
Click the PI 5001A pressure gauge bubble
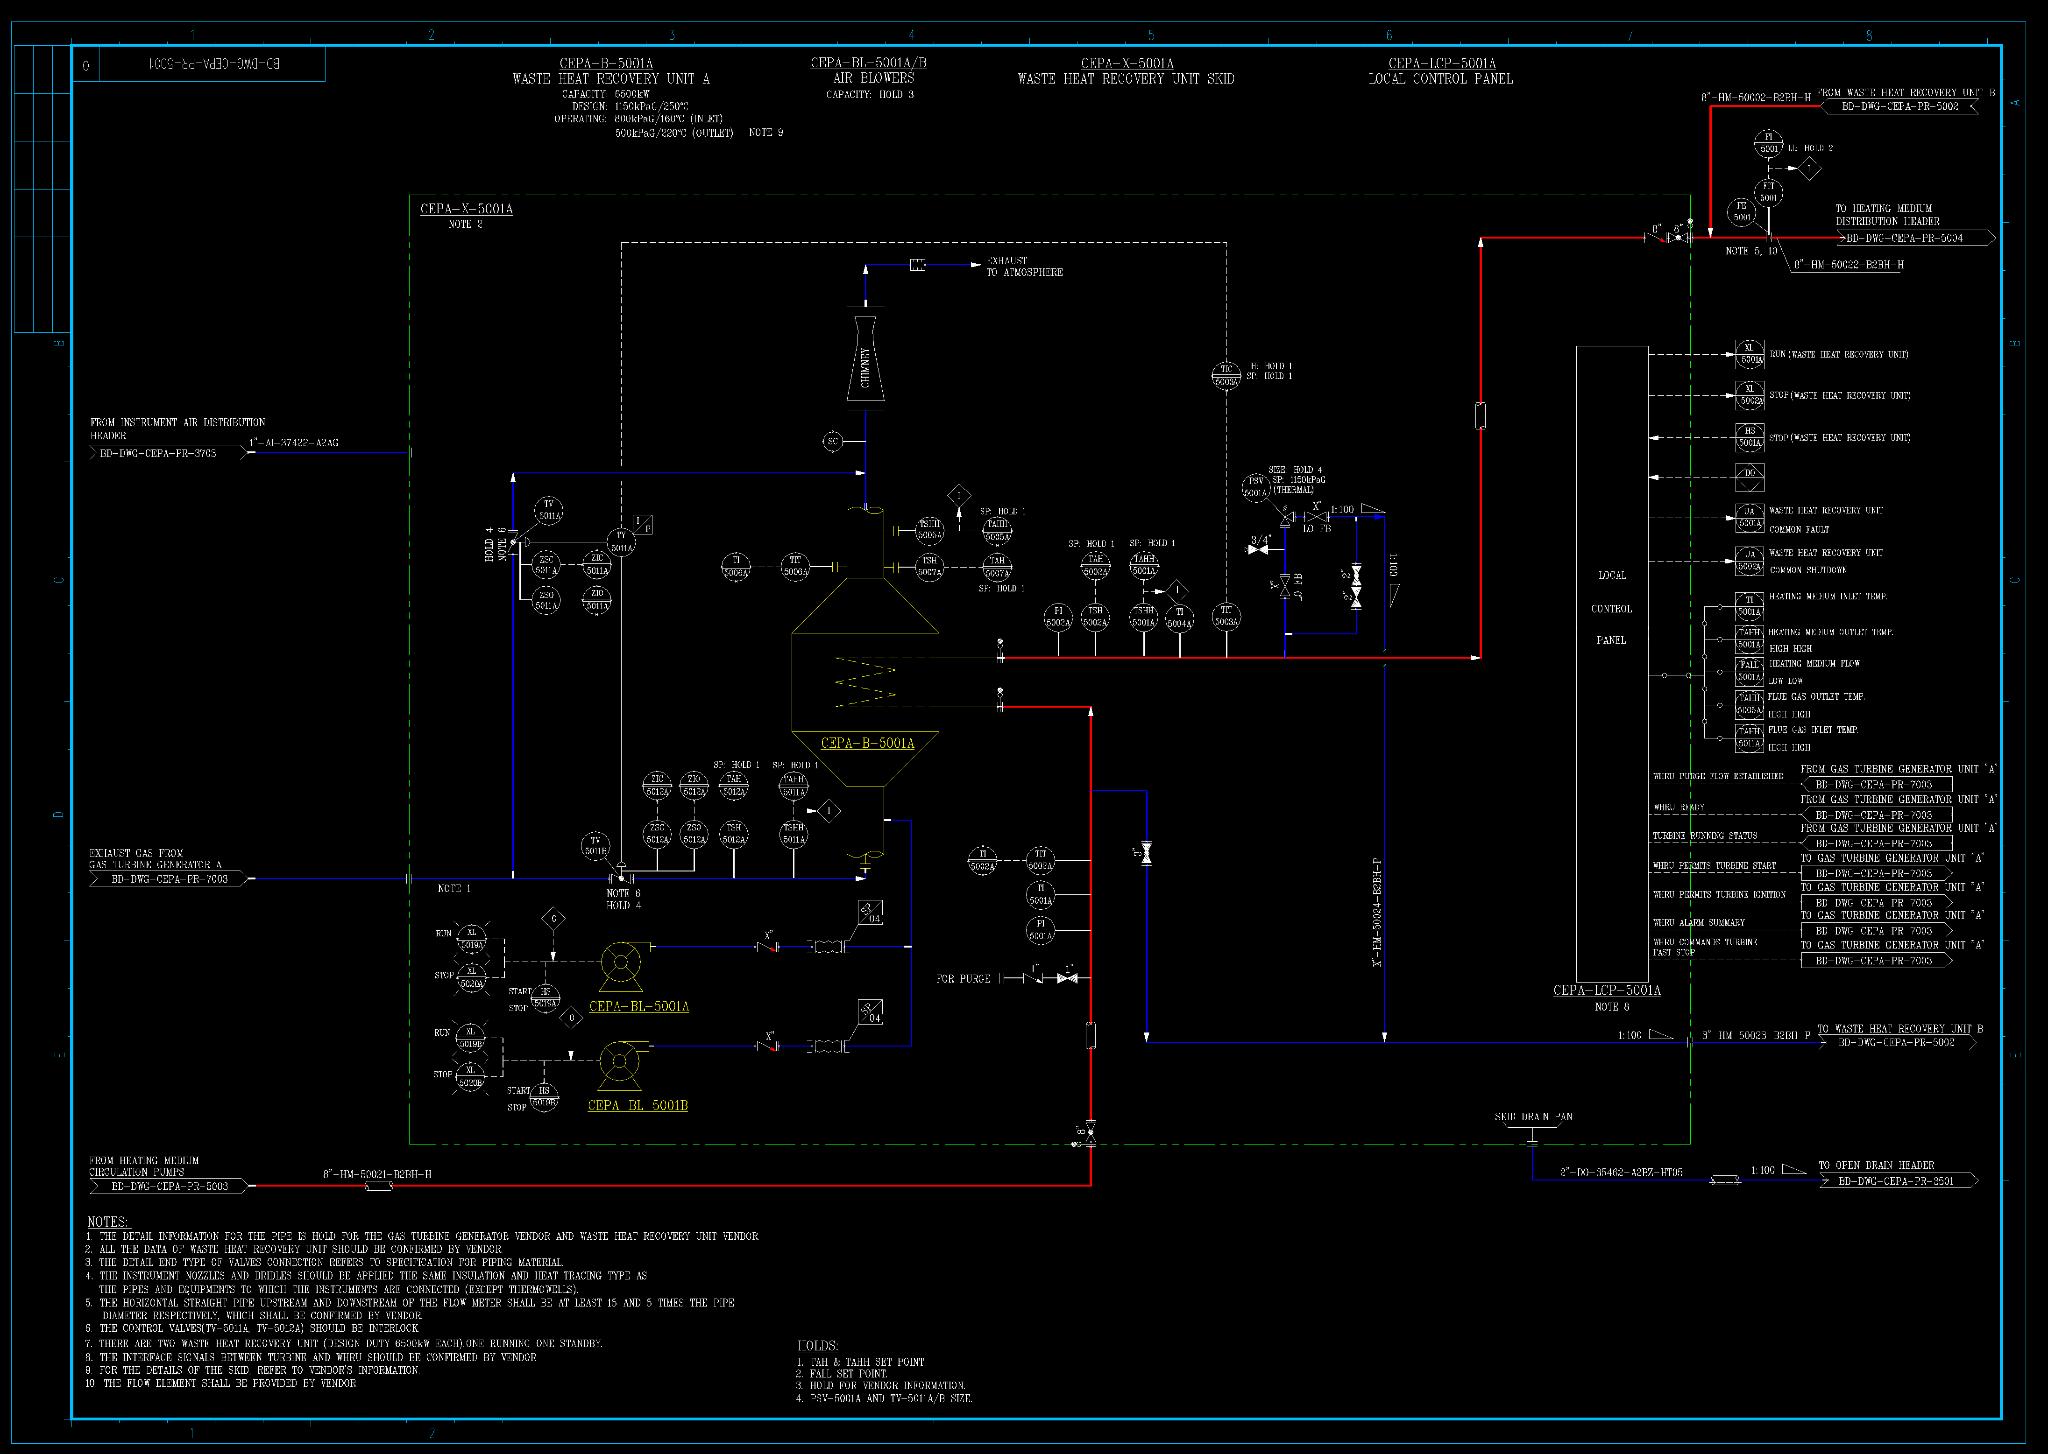point(1040,929)
